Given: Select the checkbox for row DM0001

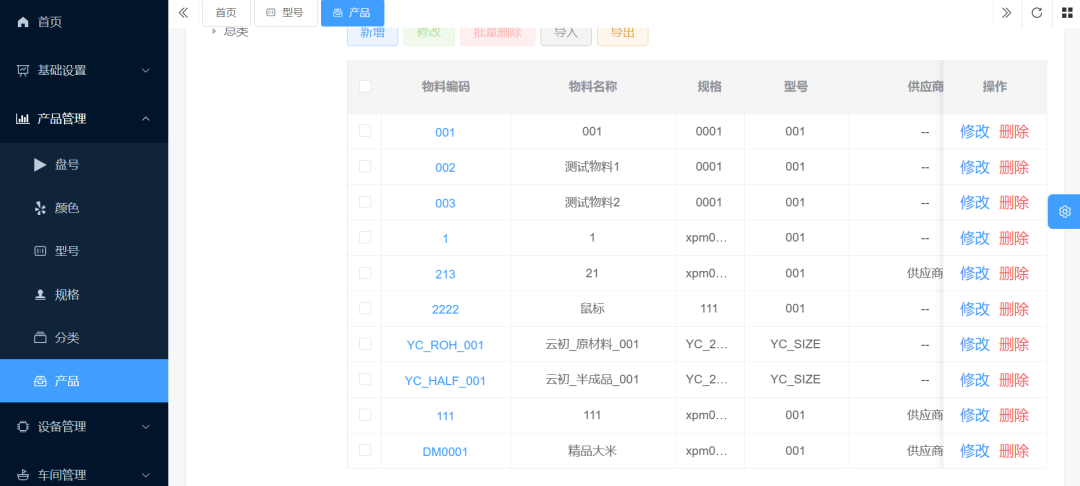Looking at the screenshot, I should (x=365, y=451).
